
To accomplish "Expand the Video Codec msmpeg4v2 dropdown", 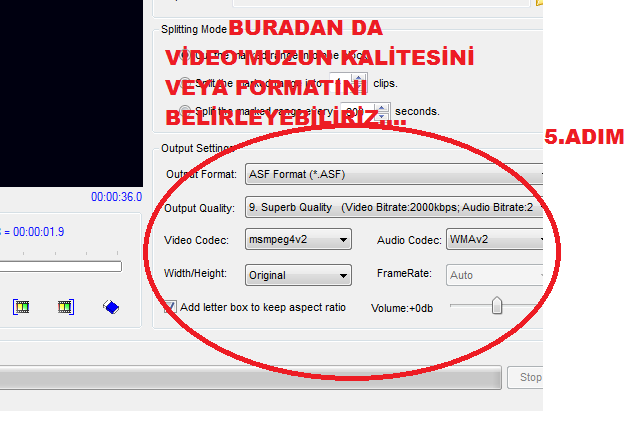I will click(298, 239).
